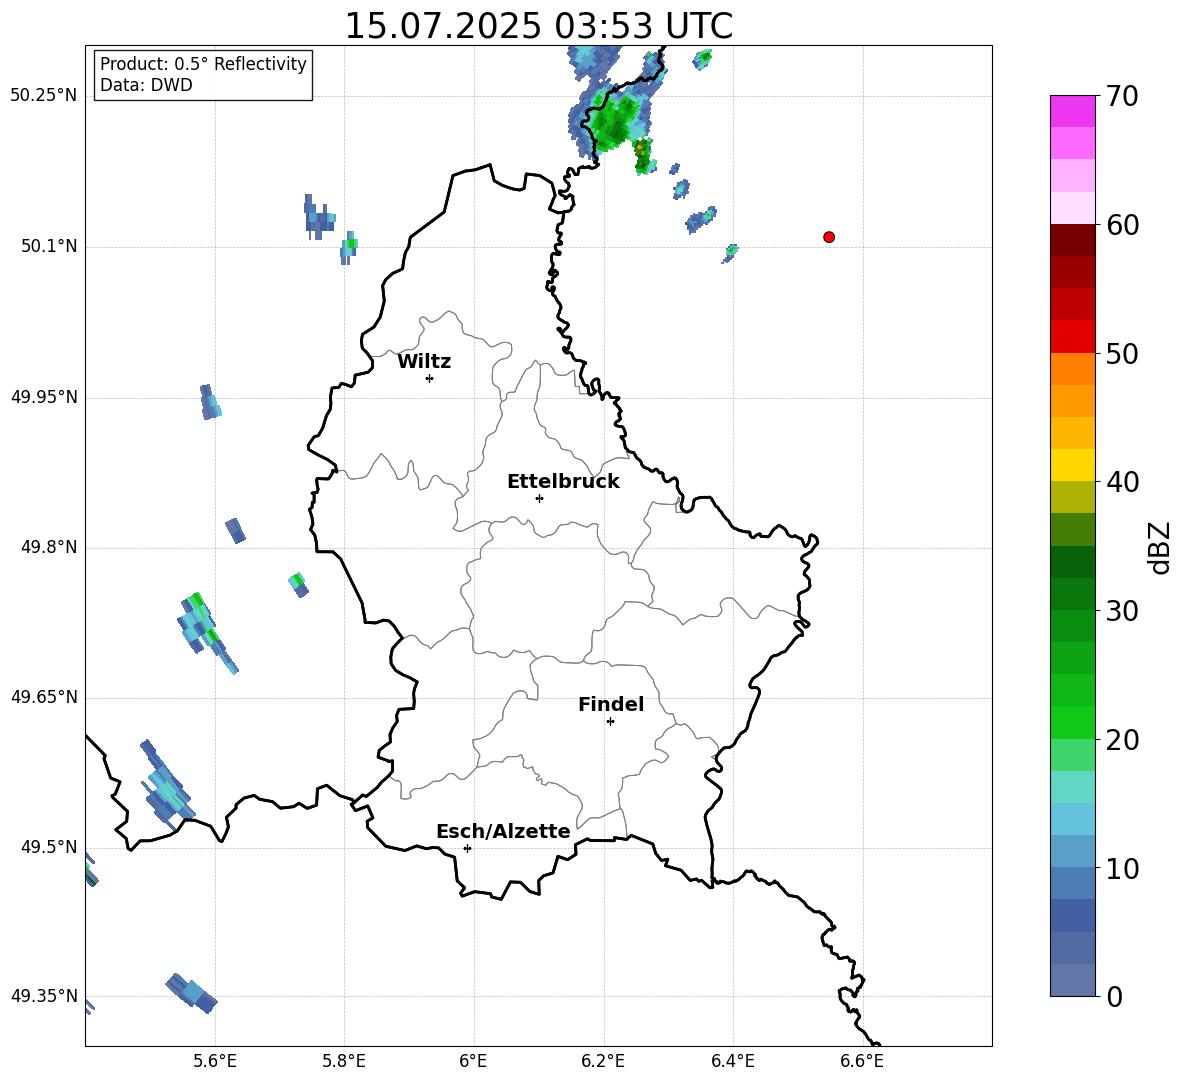Click the Wiltz city label
The height and width of the screenshot is (1081, 1184).
tap(424, 362)
